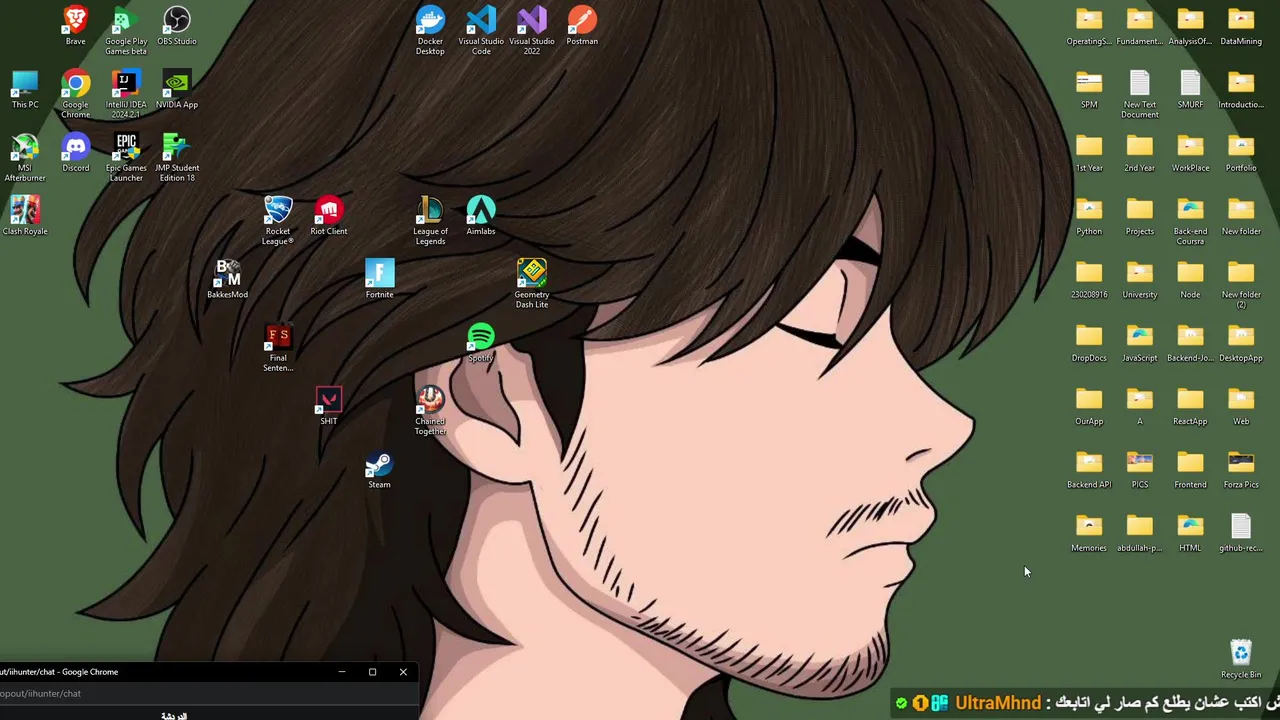Open the 1st Year folder
1280x720 pixels.
coord(1089,152)
